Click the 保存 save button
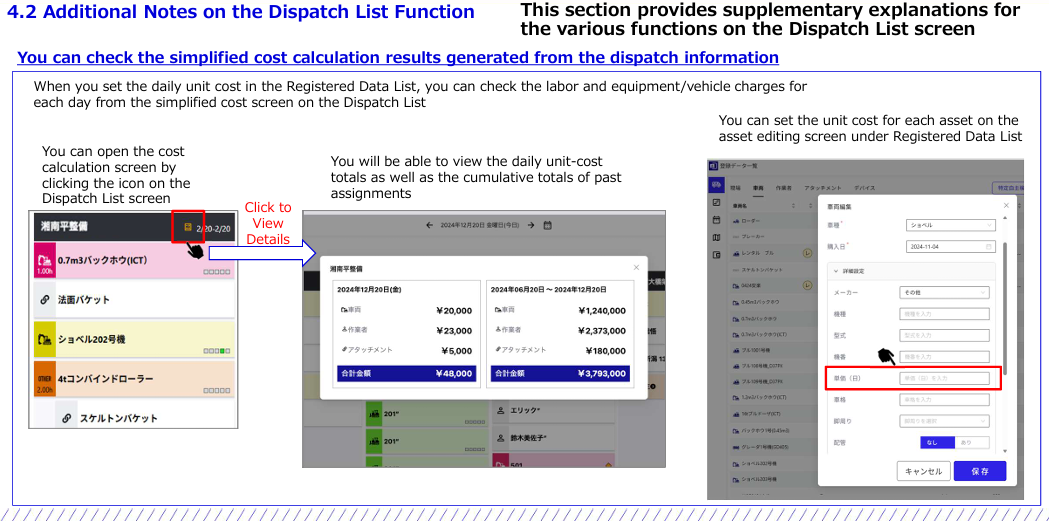The height and width of the screenshot is (521, 1049). coord(980,471)
